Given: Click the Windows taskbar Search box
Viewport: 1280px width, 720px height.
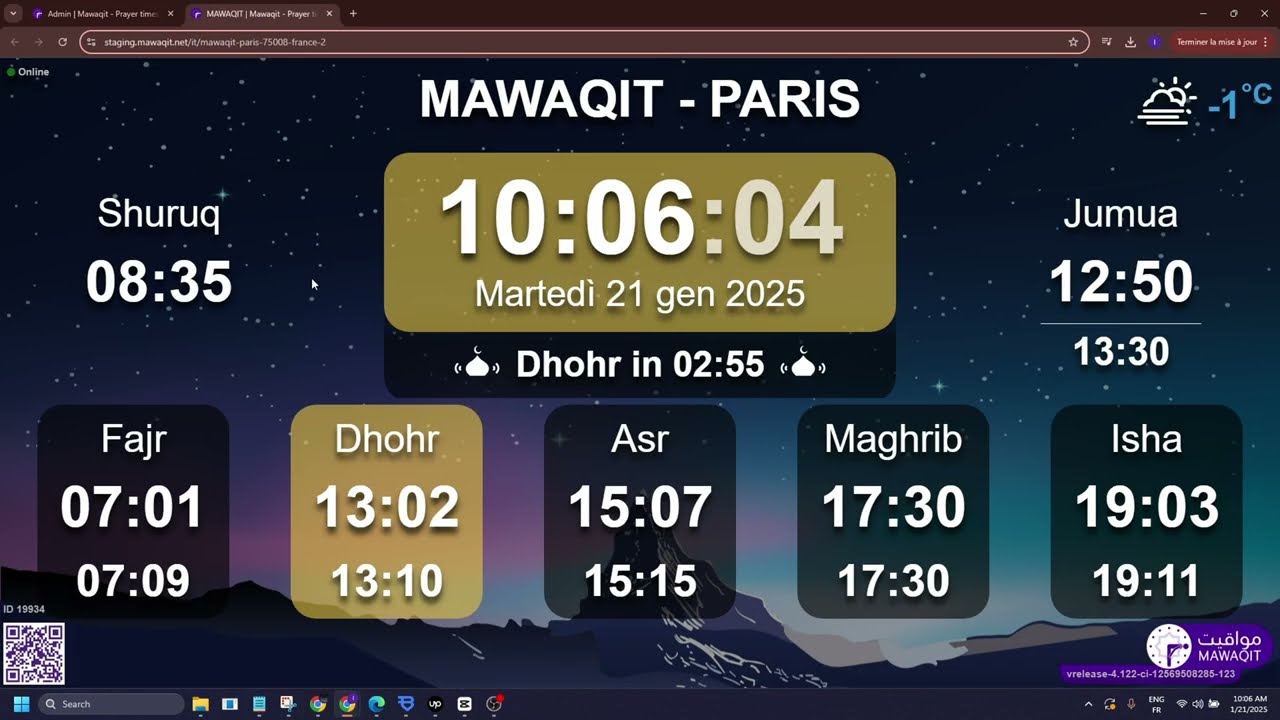Looking at the screenshot, I should point(111,704).
